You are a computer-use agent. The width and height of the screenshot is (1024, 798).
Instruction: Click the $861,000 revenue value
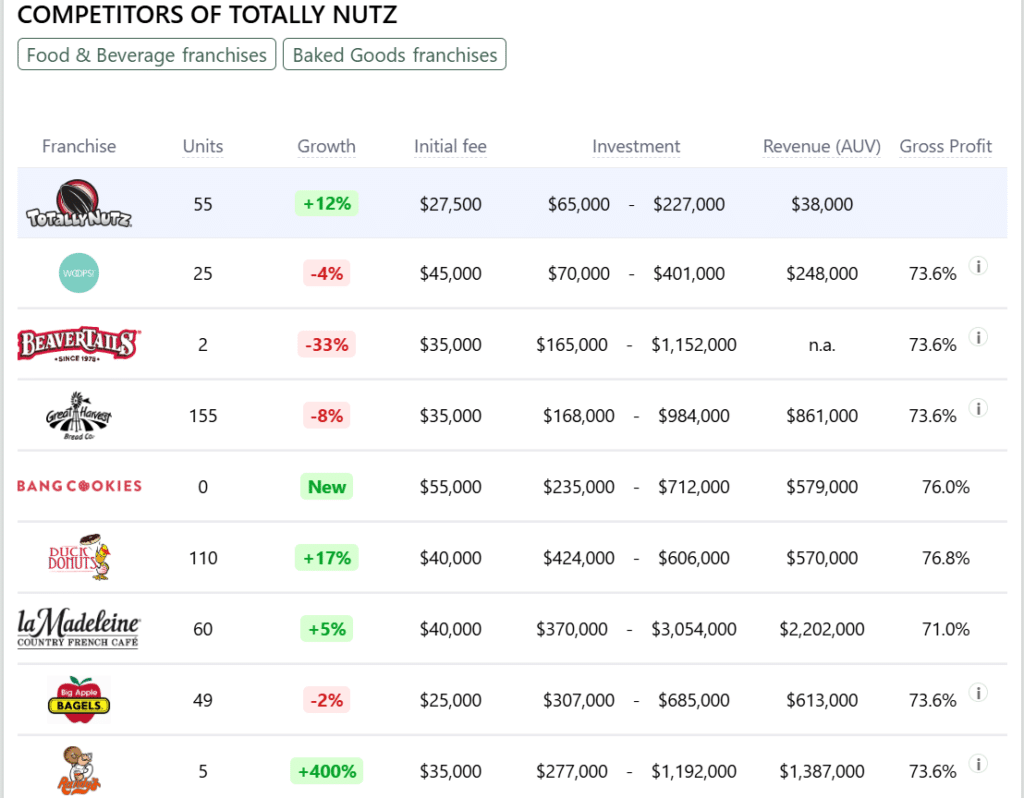point(822,416)
